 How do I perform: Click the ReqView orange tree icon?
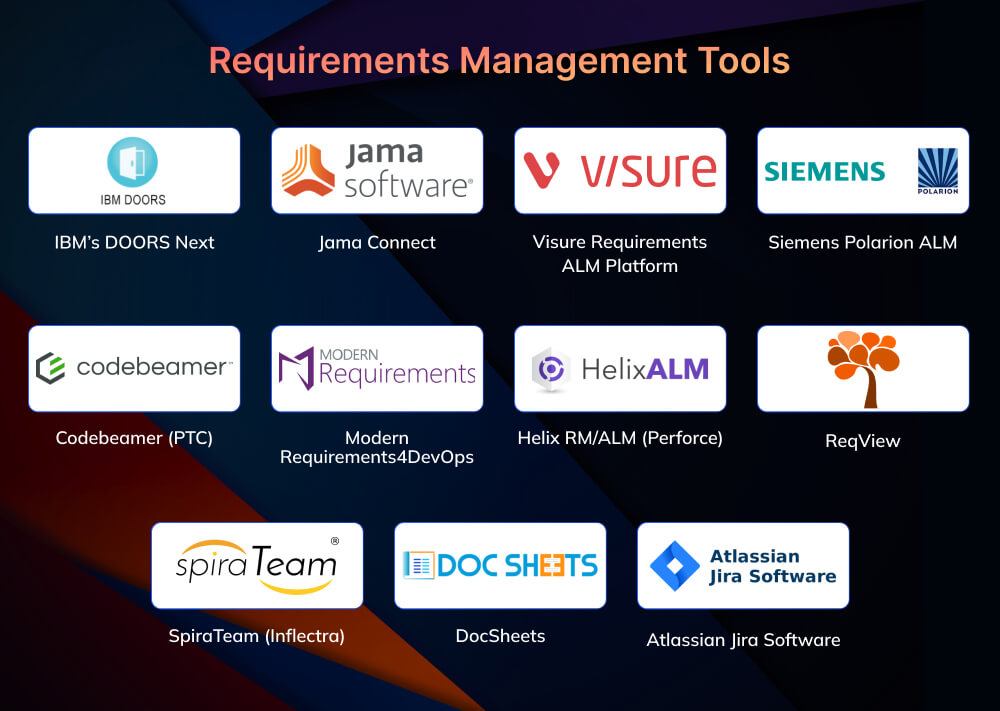pyautogui.click(x=862, y=367)
